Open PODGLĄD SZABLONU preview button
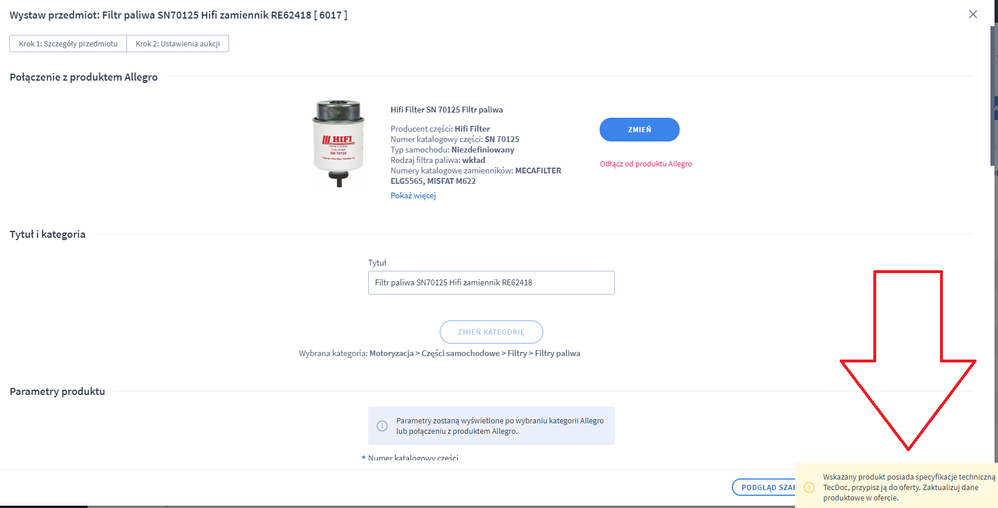The height and width of the screenshot is (508, 998). tap(764, 488)
